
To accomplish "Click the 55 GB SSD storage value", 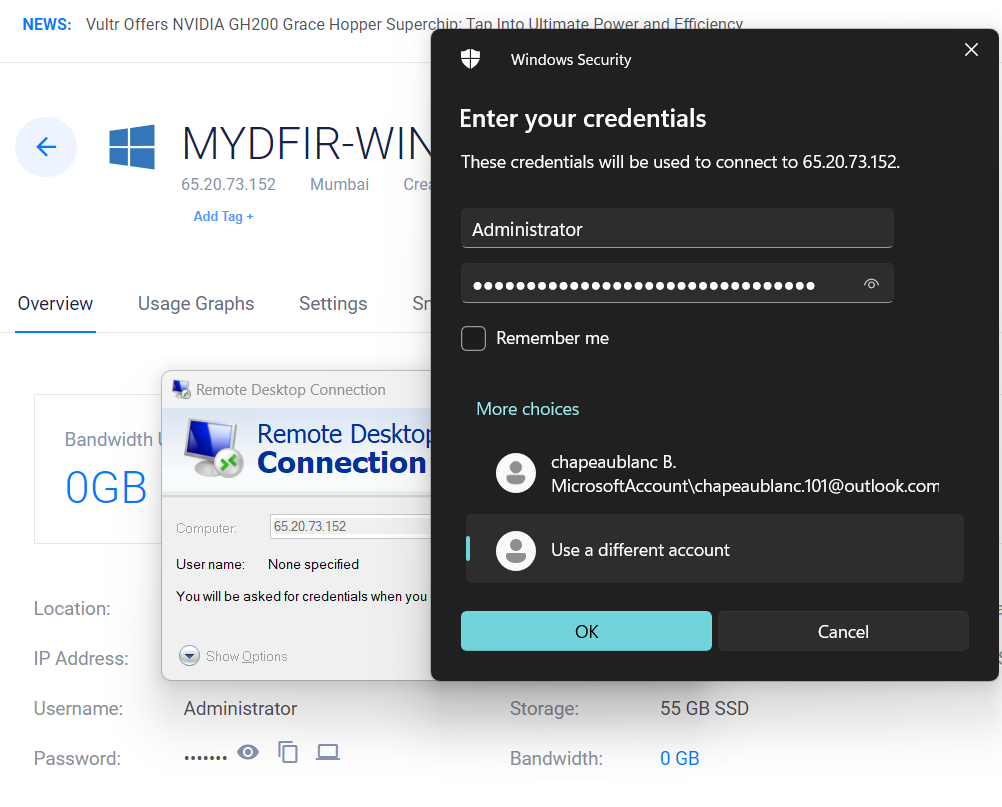I will [x=704, y=709].
